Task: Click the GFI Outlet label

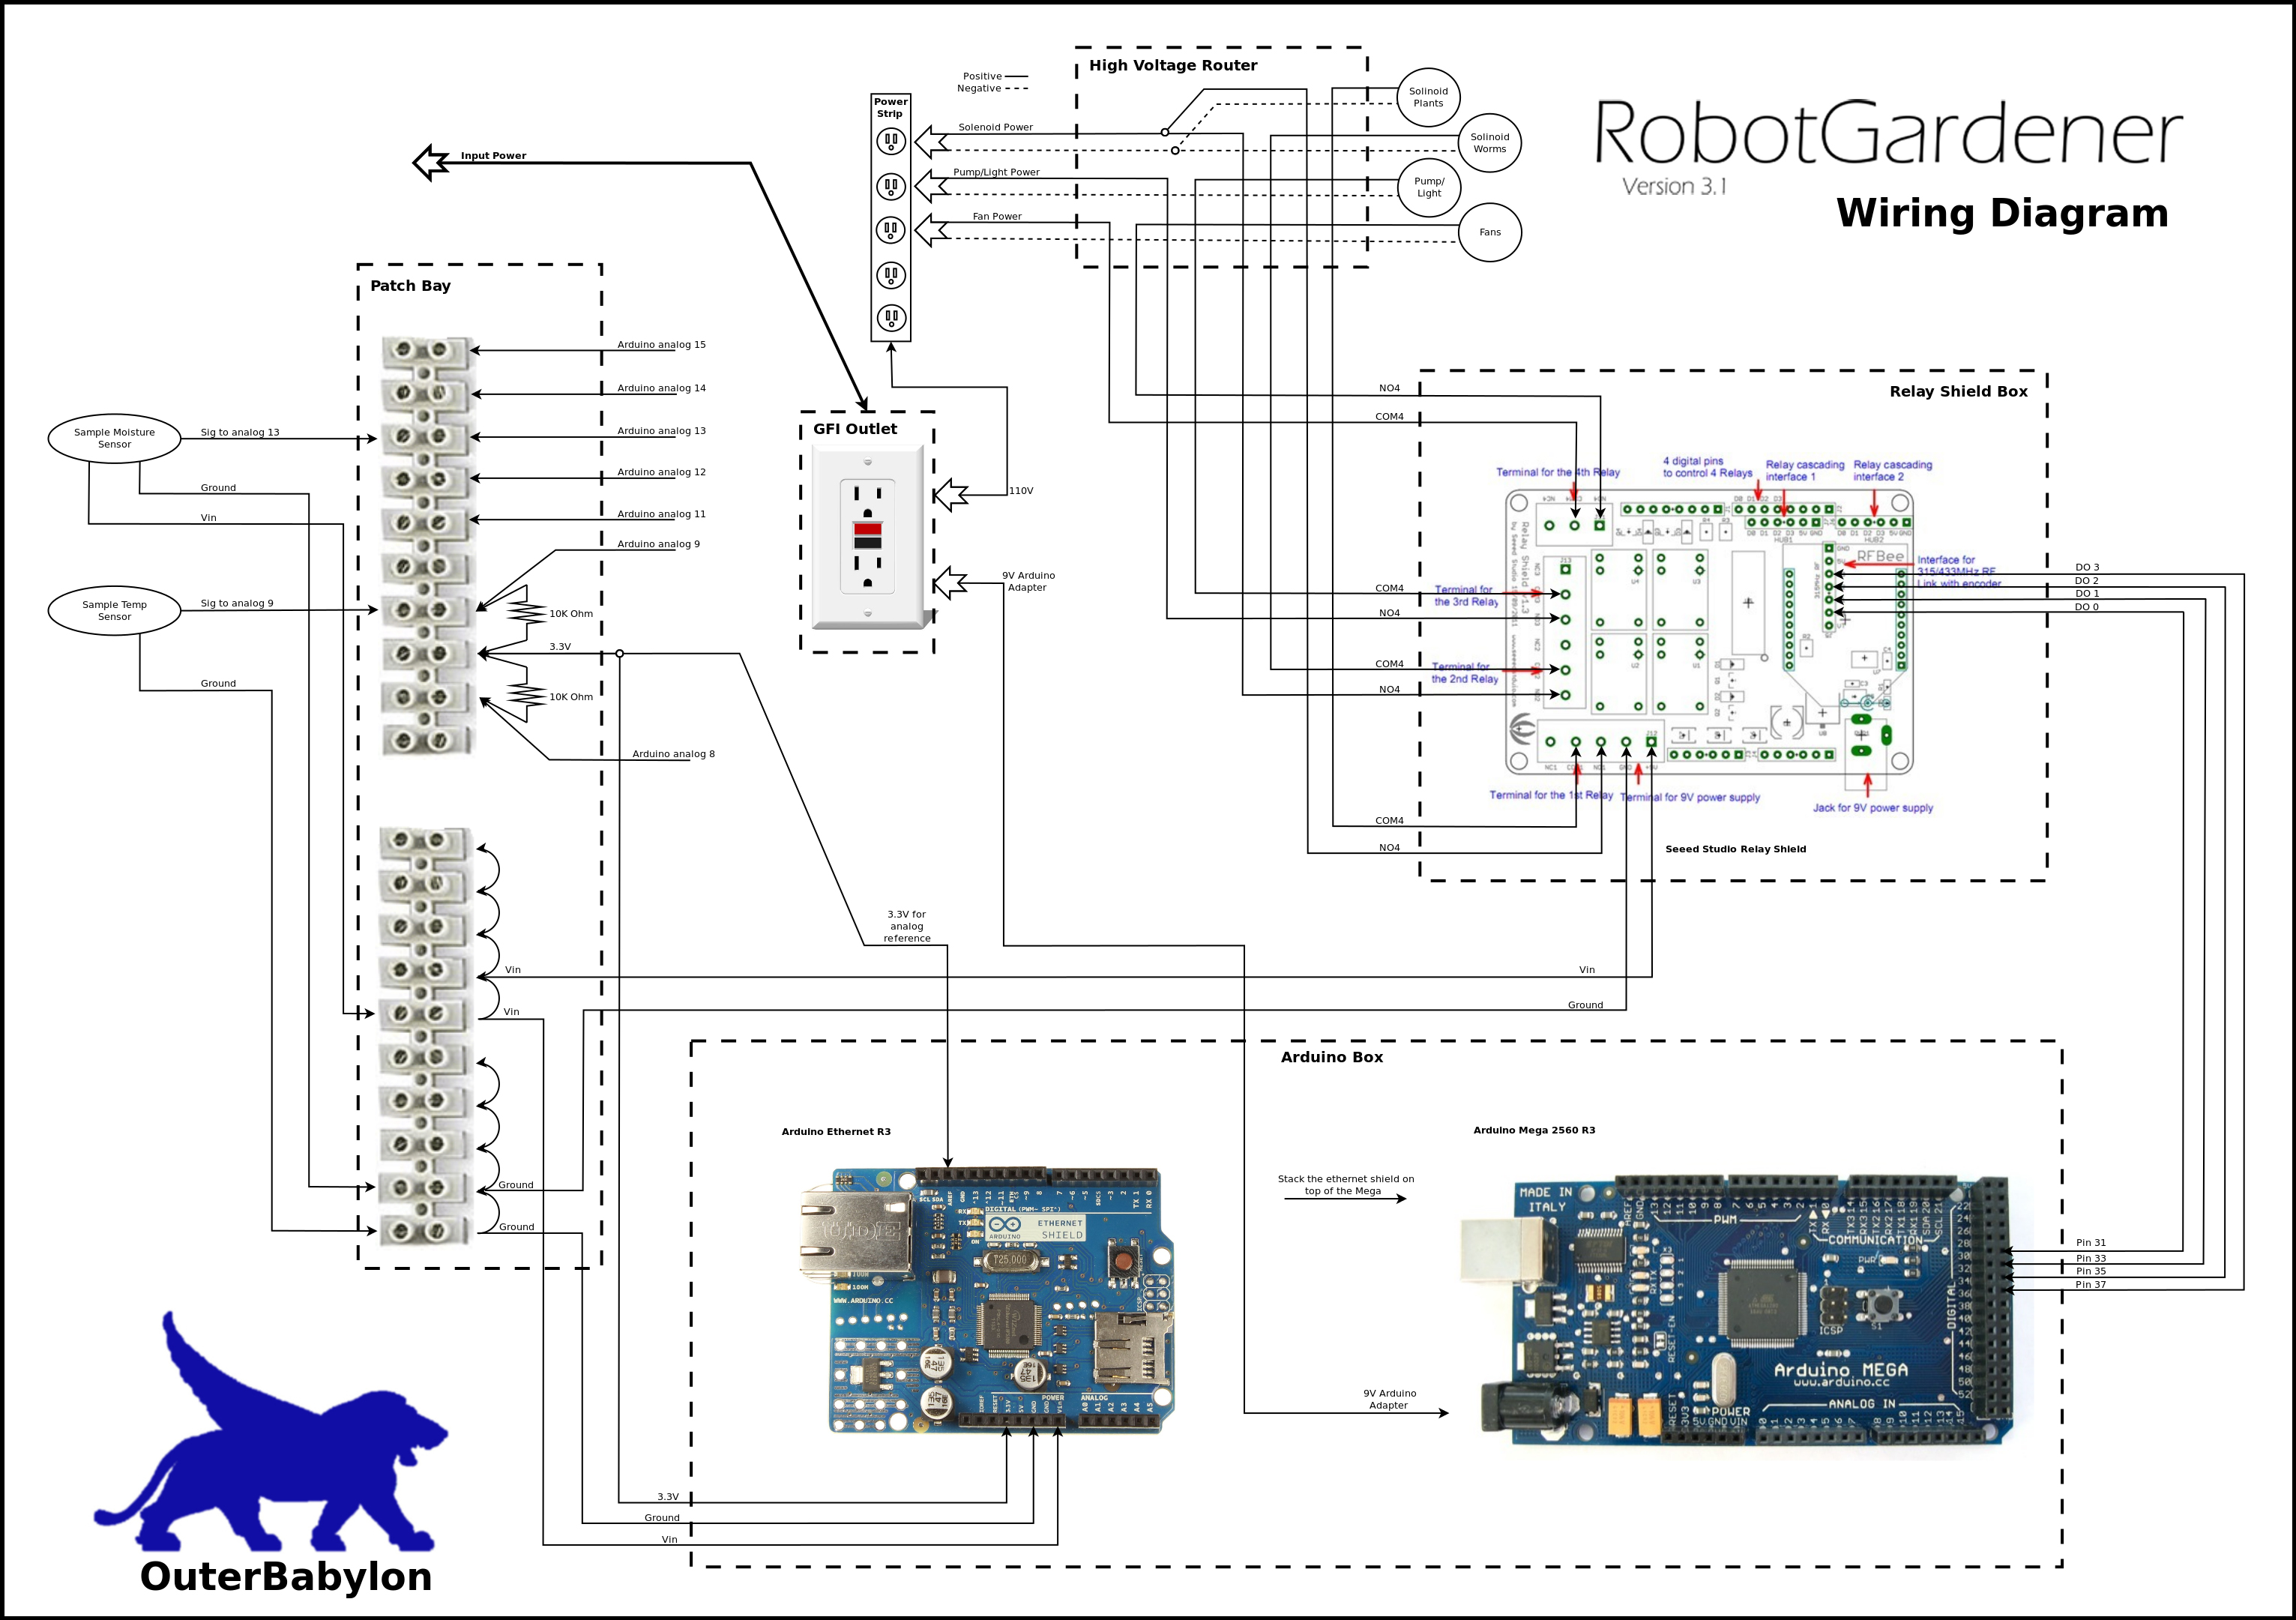Action: 855,429
